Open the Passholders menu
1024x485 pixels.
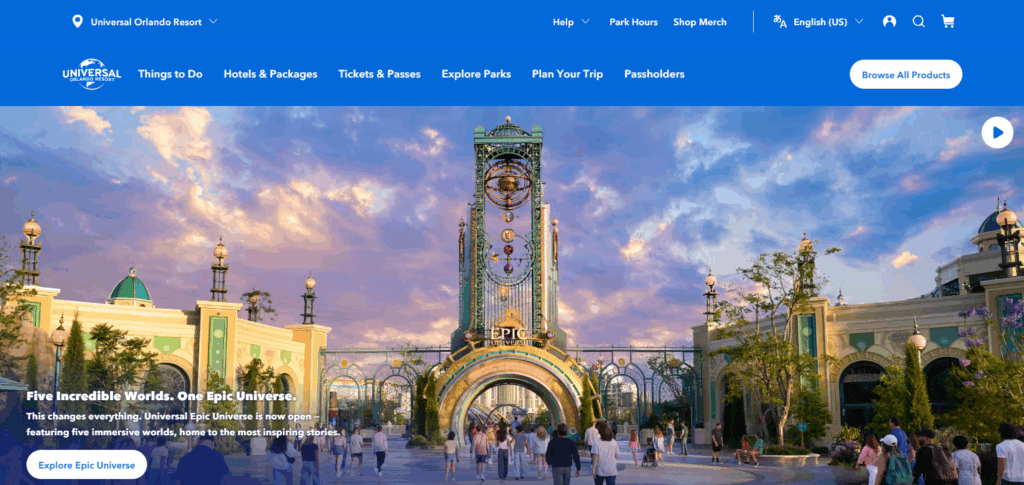tap(654, 74)
